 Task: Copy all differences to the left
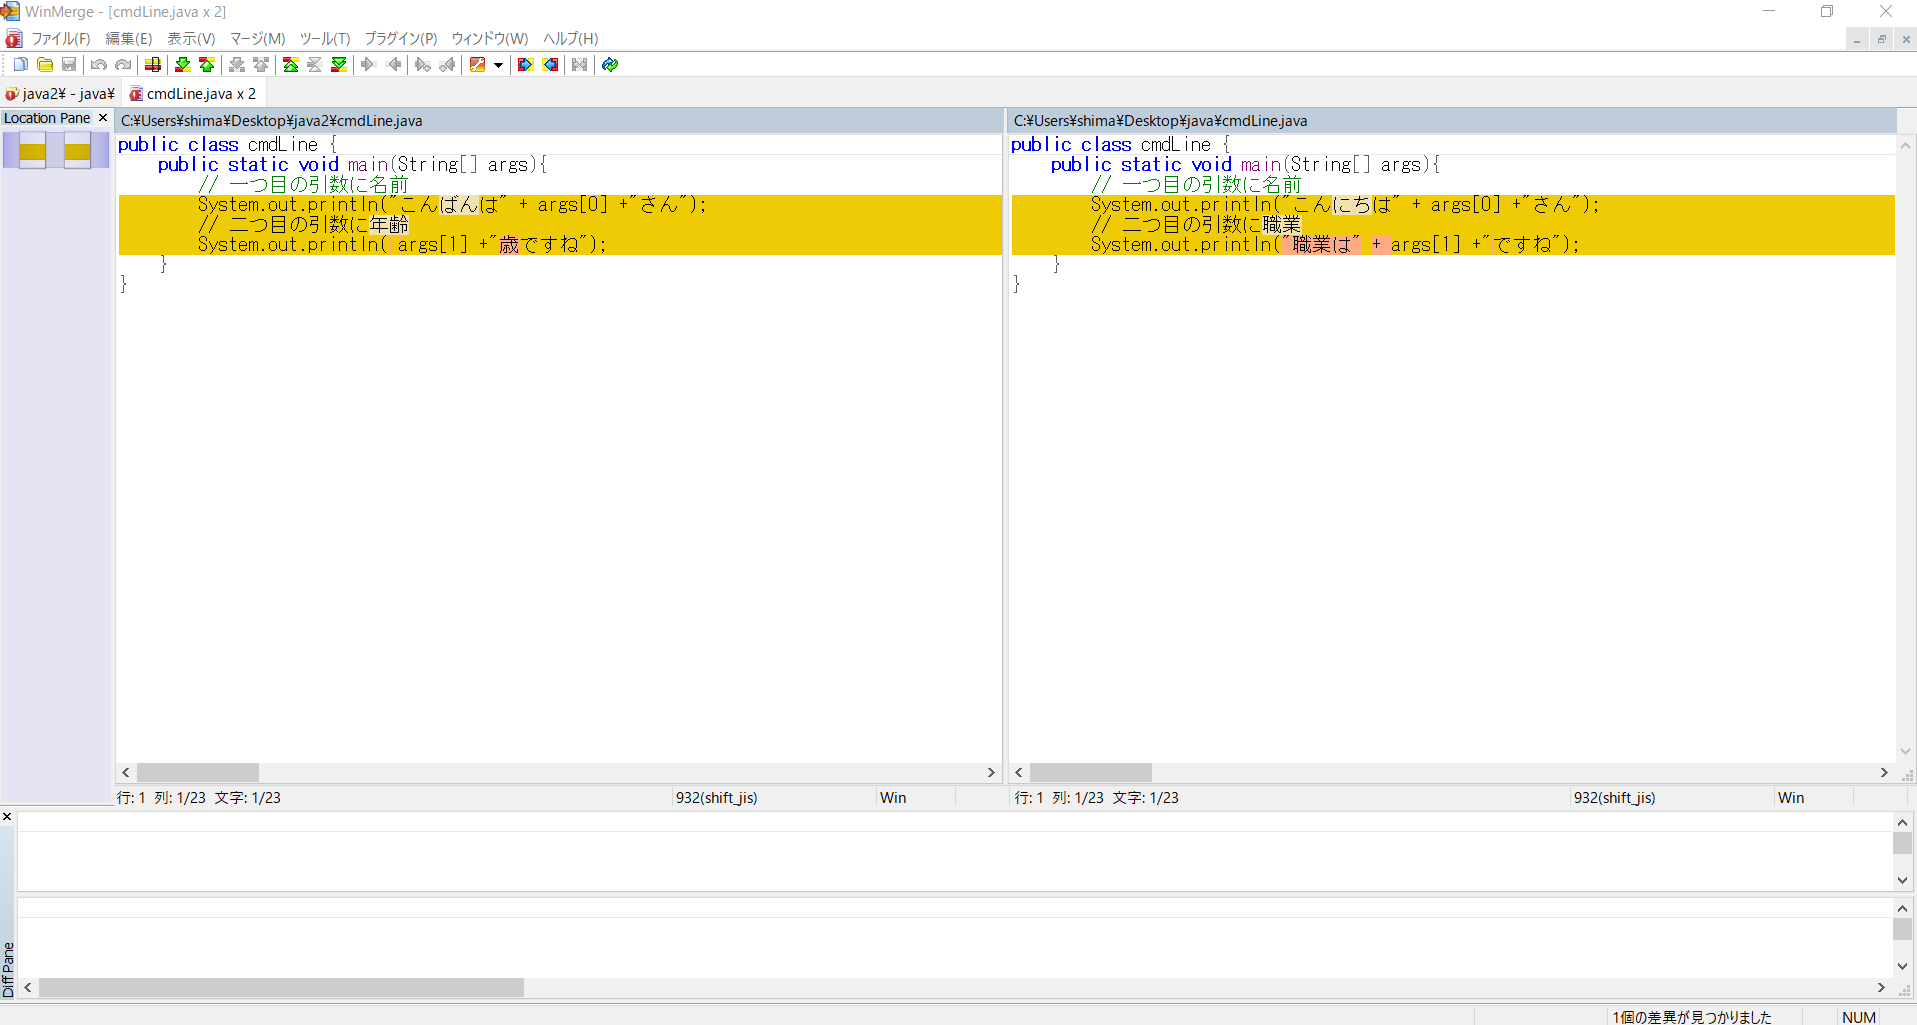tap(550, 65)
